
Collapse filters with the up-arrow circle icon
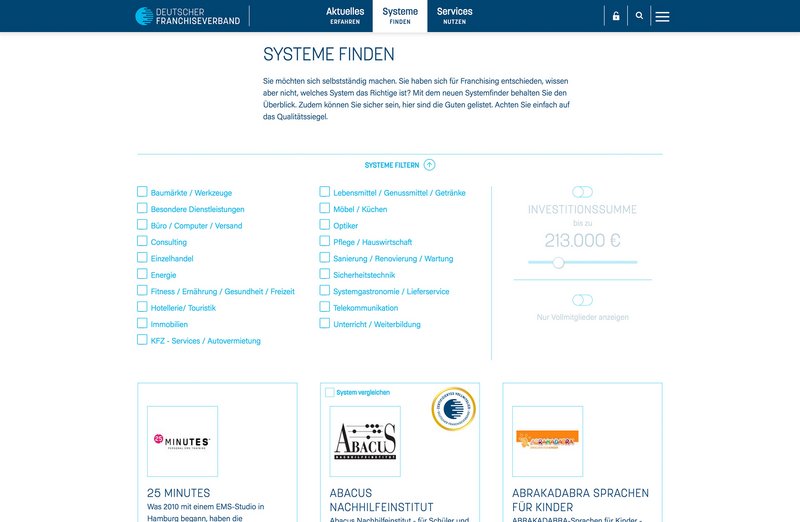[x=430, y=165]
